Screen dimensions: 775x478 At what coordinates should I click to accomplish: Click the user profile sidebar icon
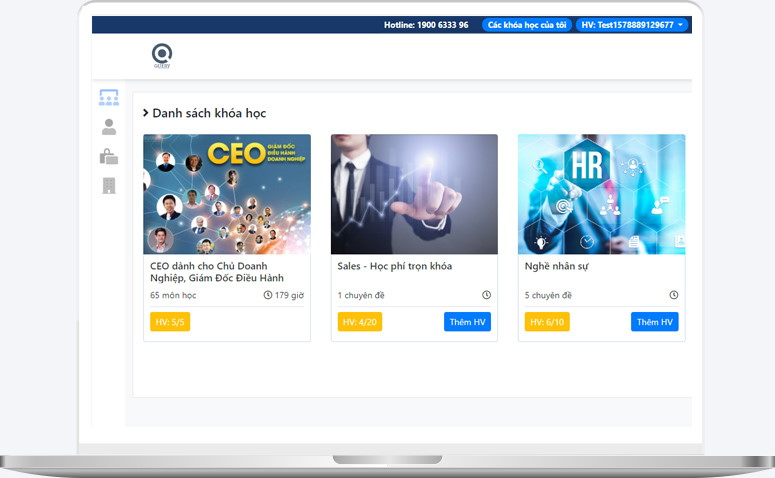click(109, 127)
